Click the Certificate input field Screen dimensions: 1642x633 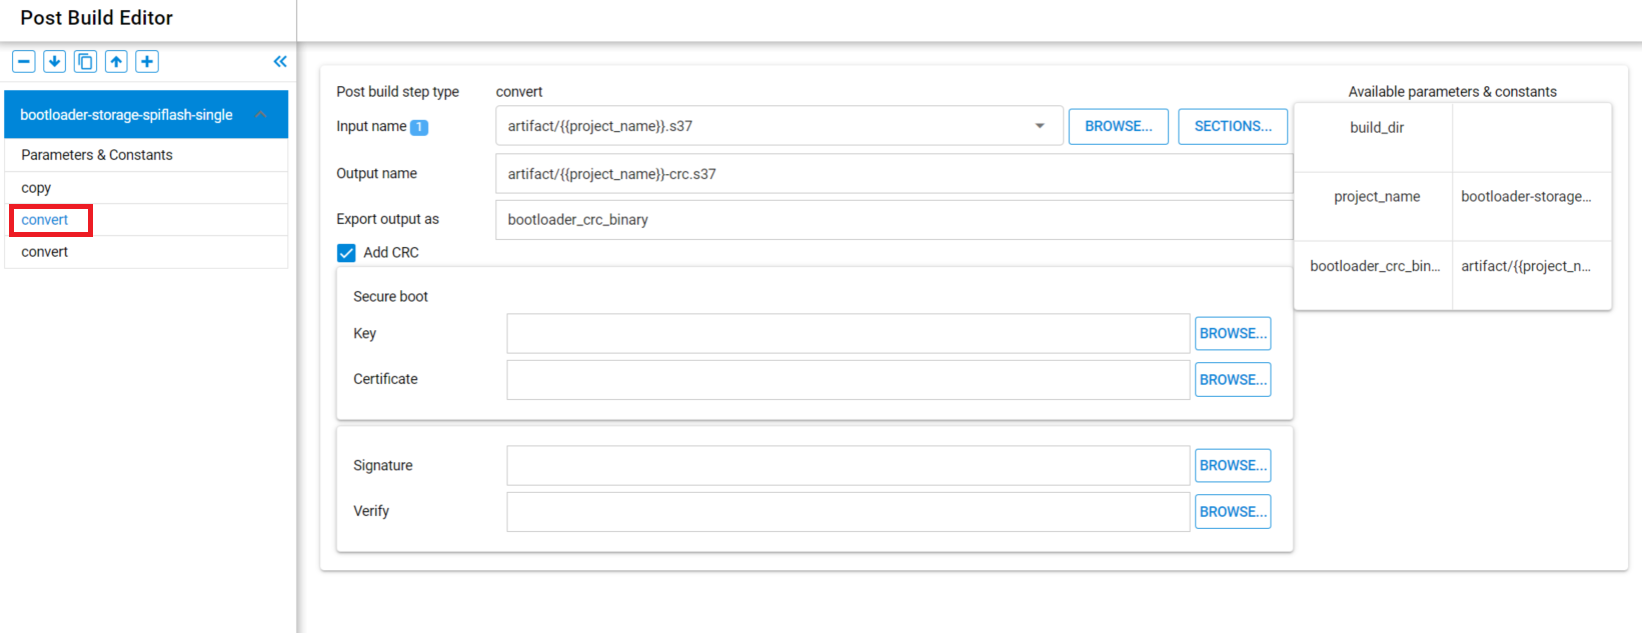pyautogui.click(x=848, y=380)
